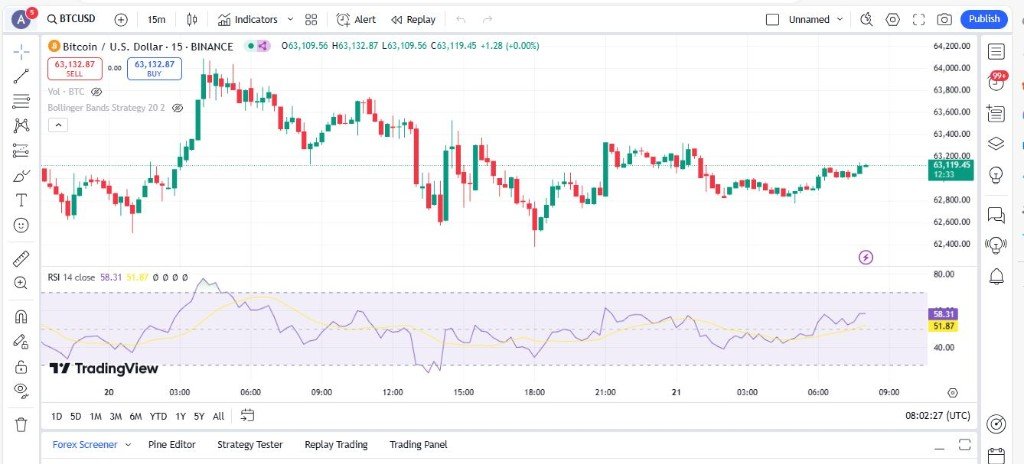
Task: Toggle visibility of Bollinger Bands Strategy
Action: point(177,108)
